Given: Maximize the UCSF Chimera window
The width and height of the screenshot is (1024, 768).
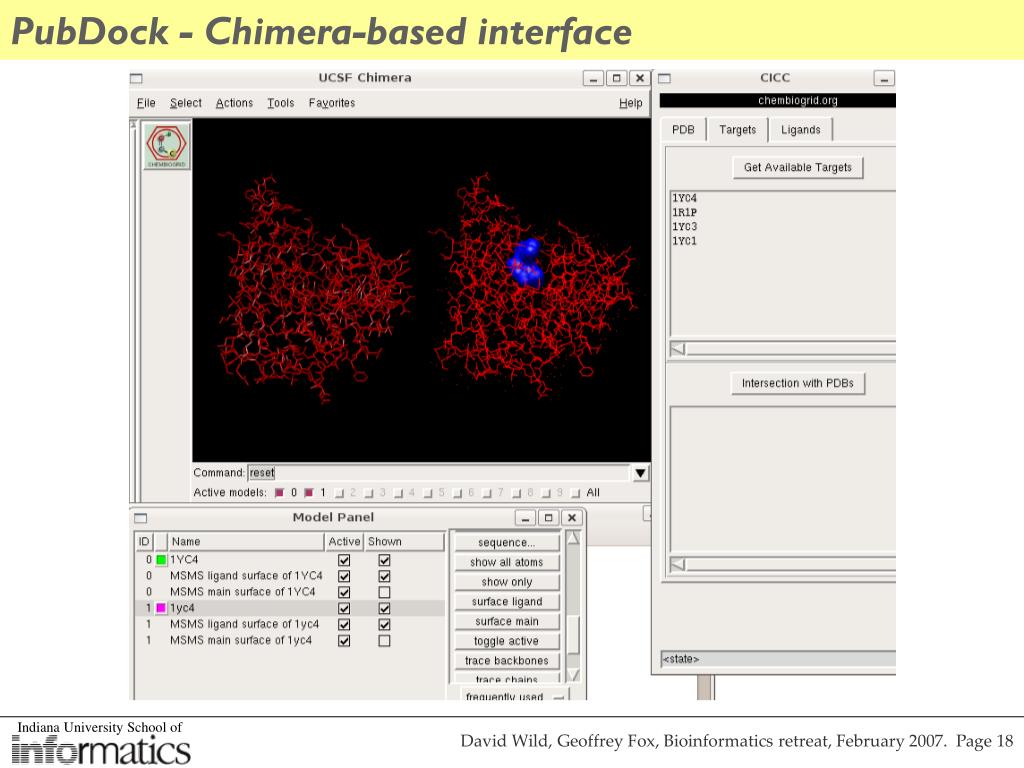Looking at the screenshot, I should [x=616, y=78].
